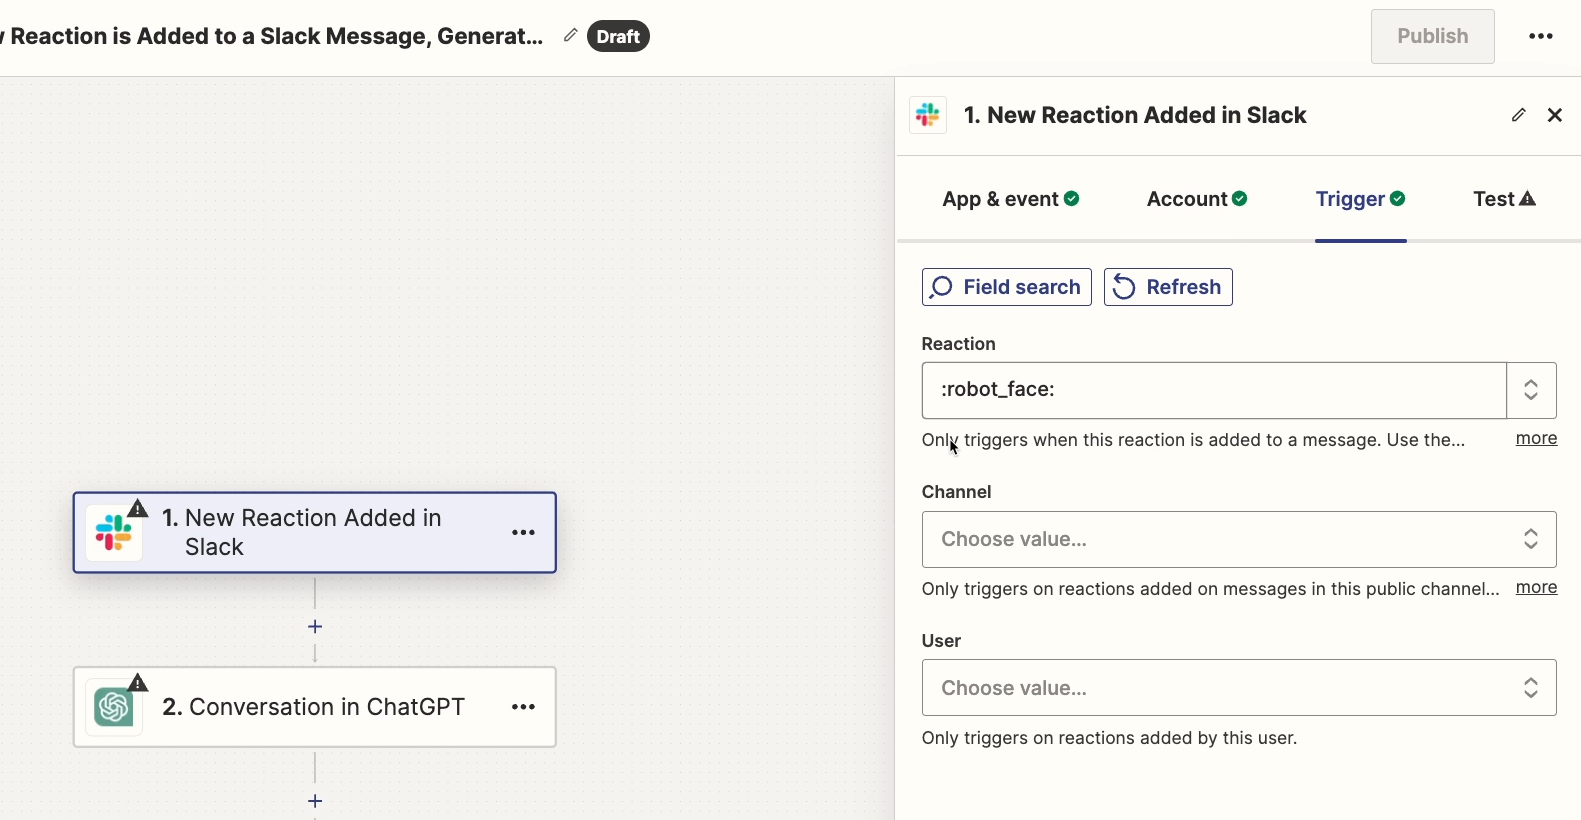Open options menu for ChatGPT step
The image size is (1581, 820).
pos(524,707)
